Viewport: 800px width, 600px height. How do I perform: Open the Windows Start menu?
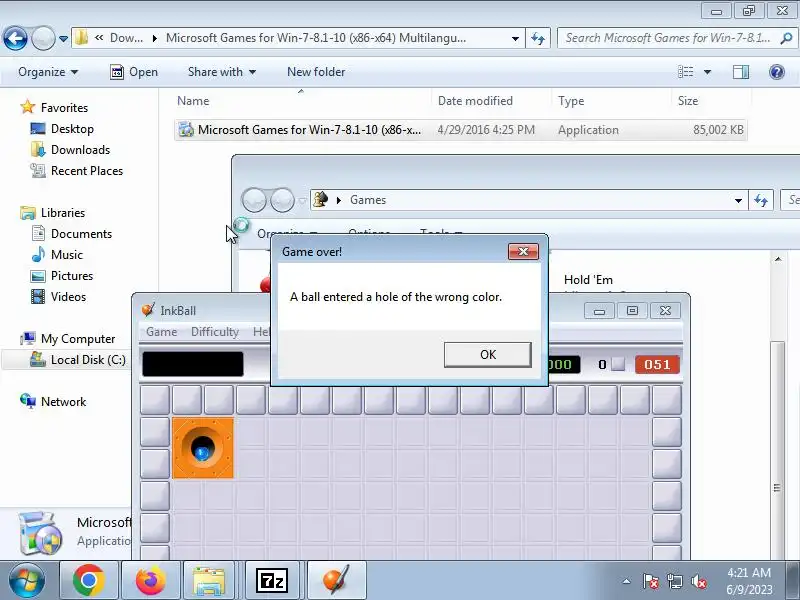26,580
